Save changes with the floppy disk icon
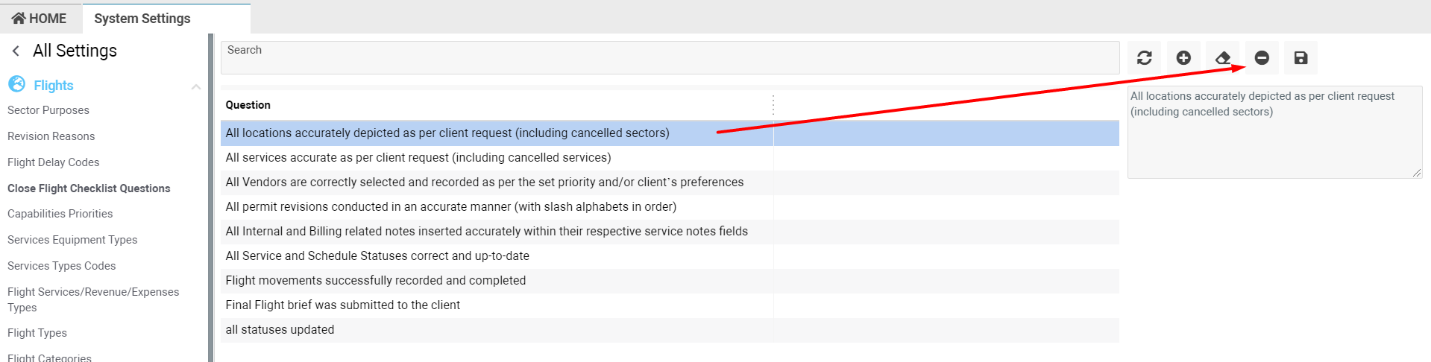 [x=1301, y=58]
